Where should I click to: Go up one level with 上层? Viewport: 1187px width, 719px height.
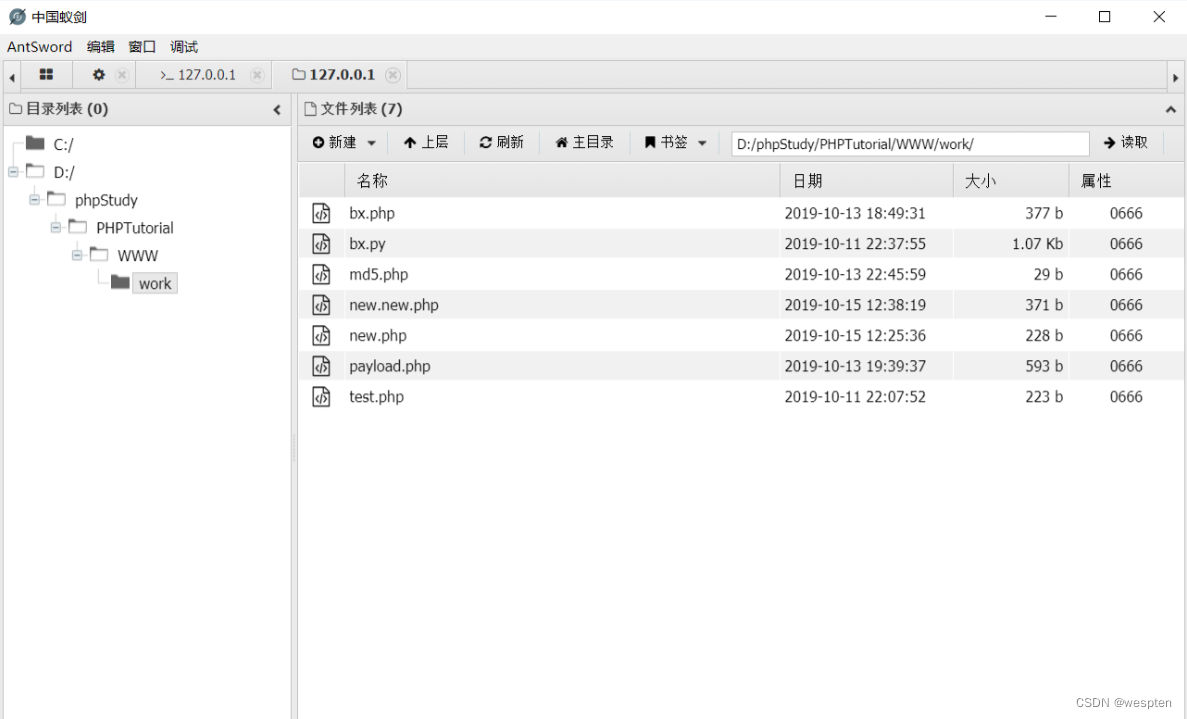pyautogui.click(x=425, y=142)
